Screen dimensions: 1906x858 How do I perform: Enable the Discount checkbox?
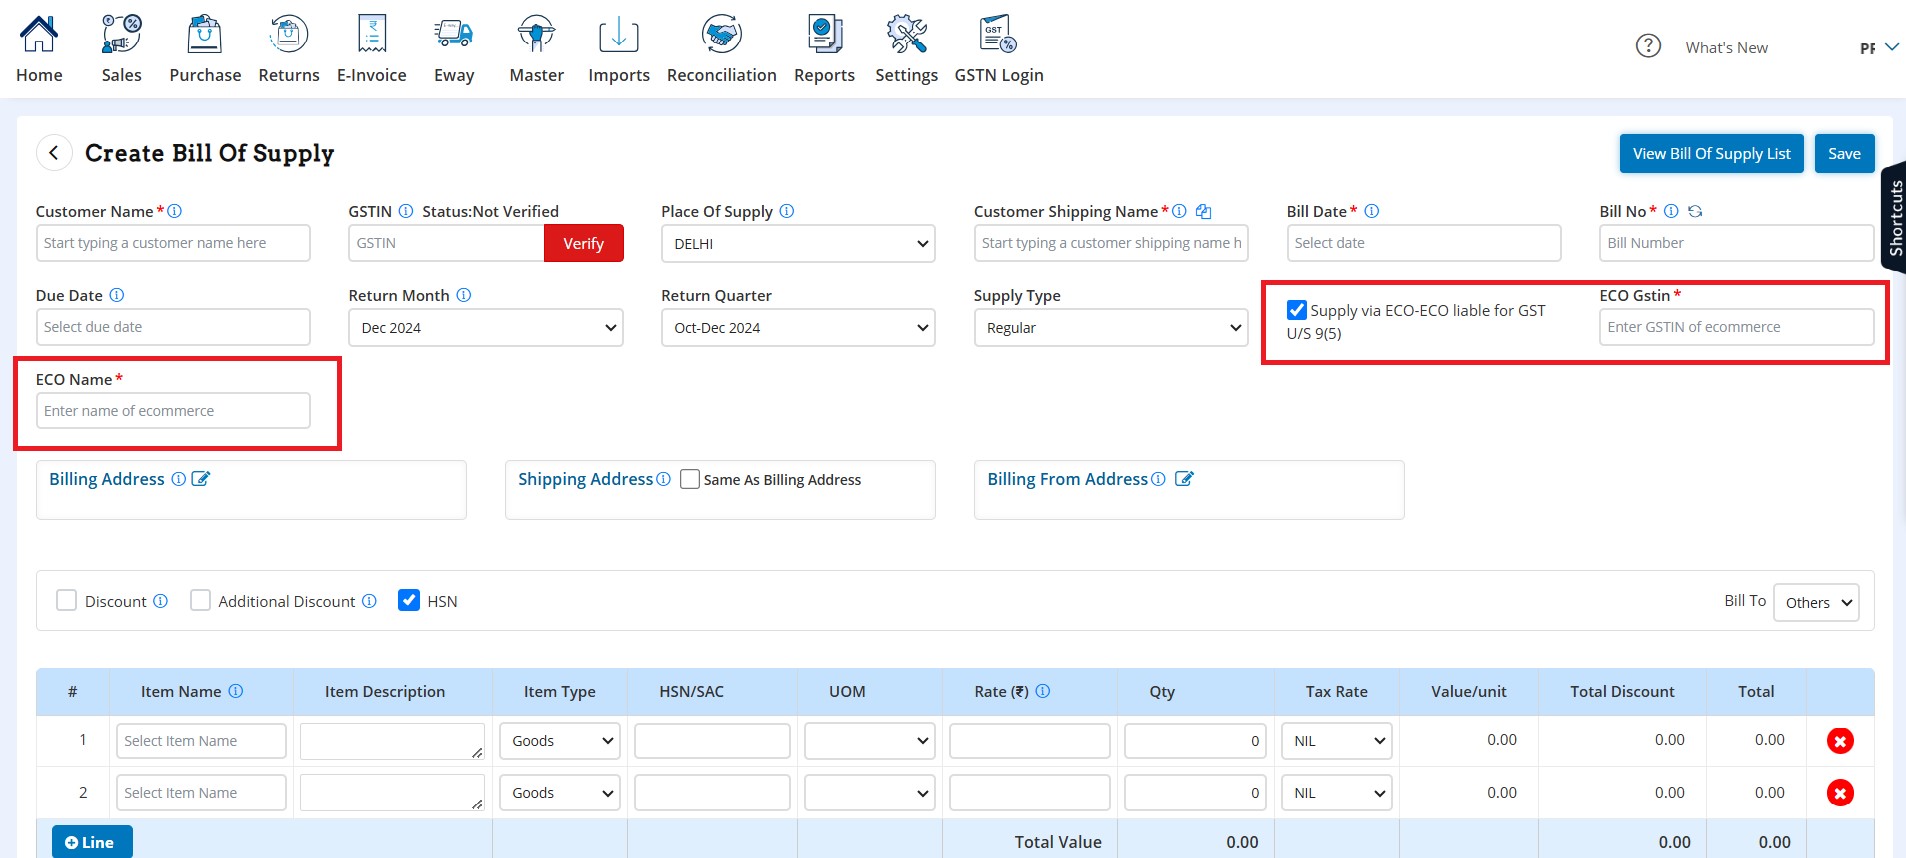click(67, 600)
